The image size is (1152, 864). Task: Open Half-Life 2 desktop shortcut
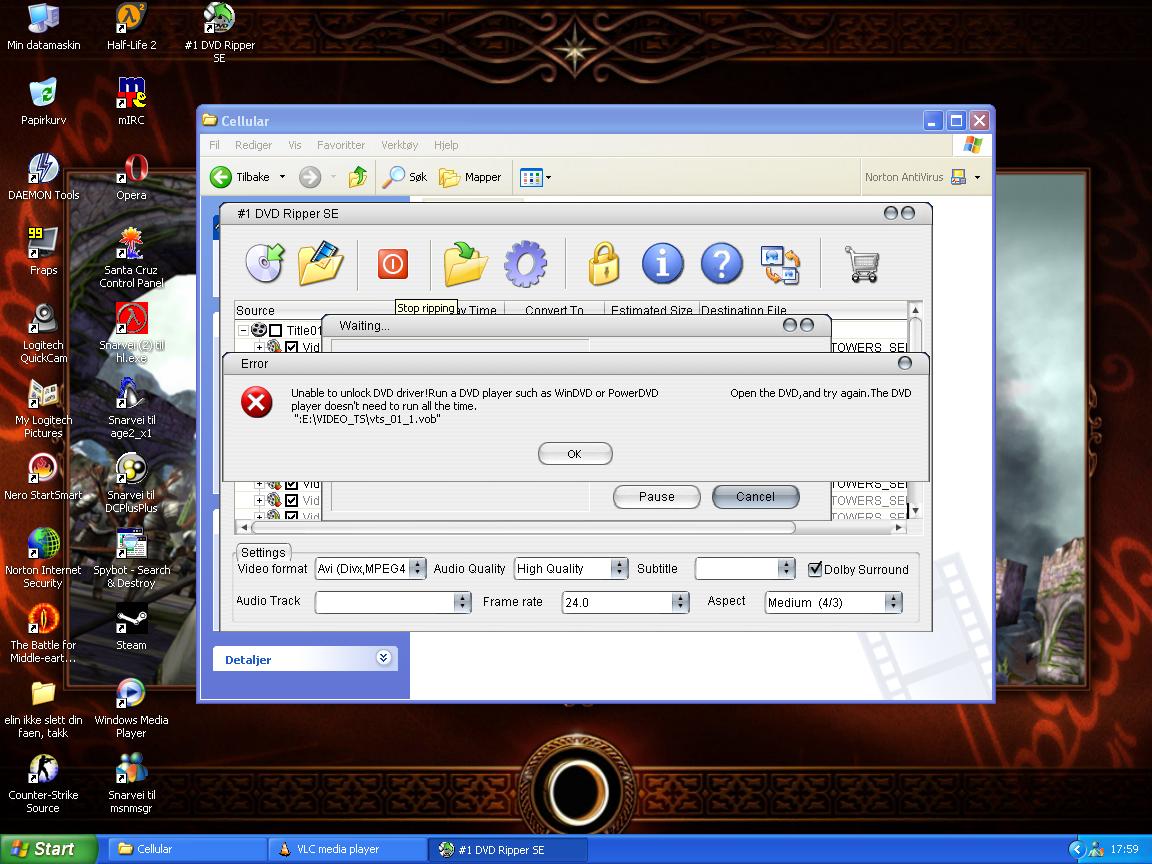[x=132, y=26]
